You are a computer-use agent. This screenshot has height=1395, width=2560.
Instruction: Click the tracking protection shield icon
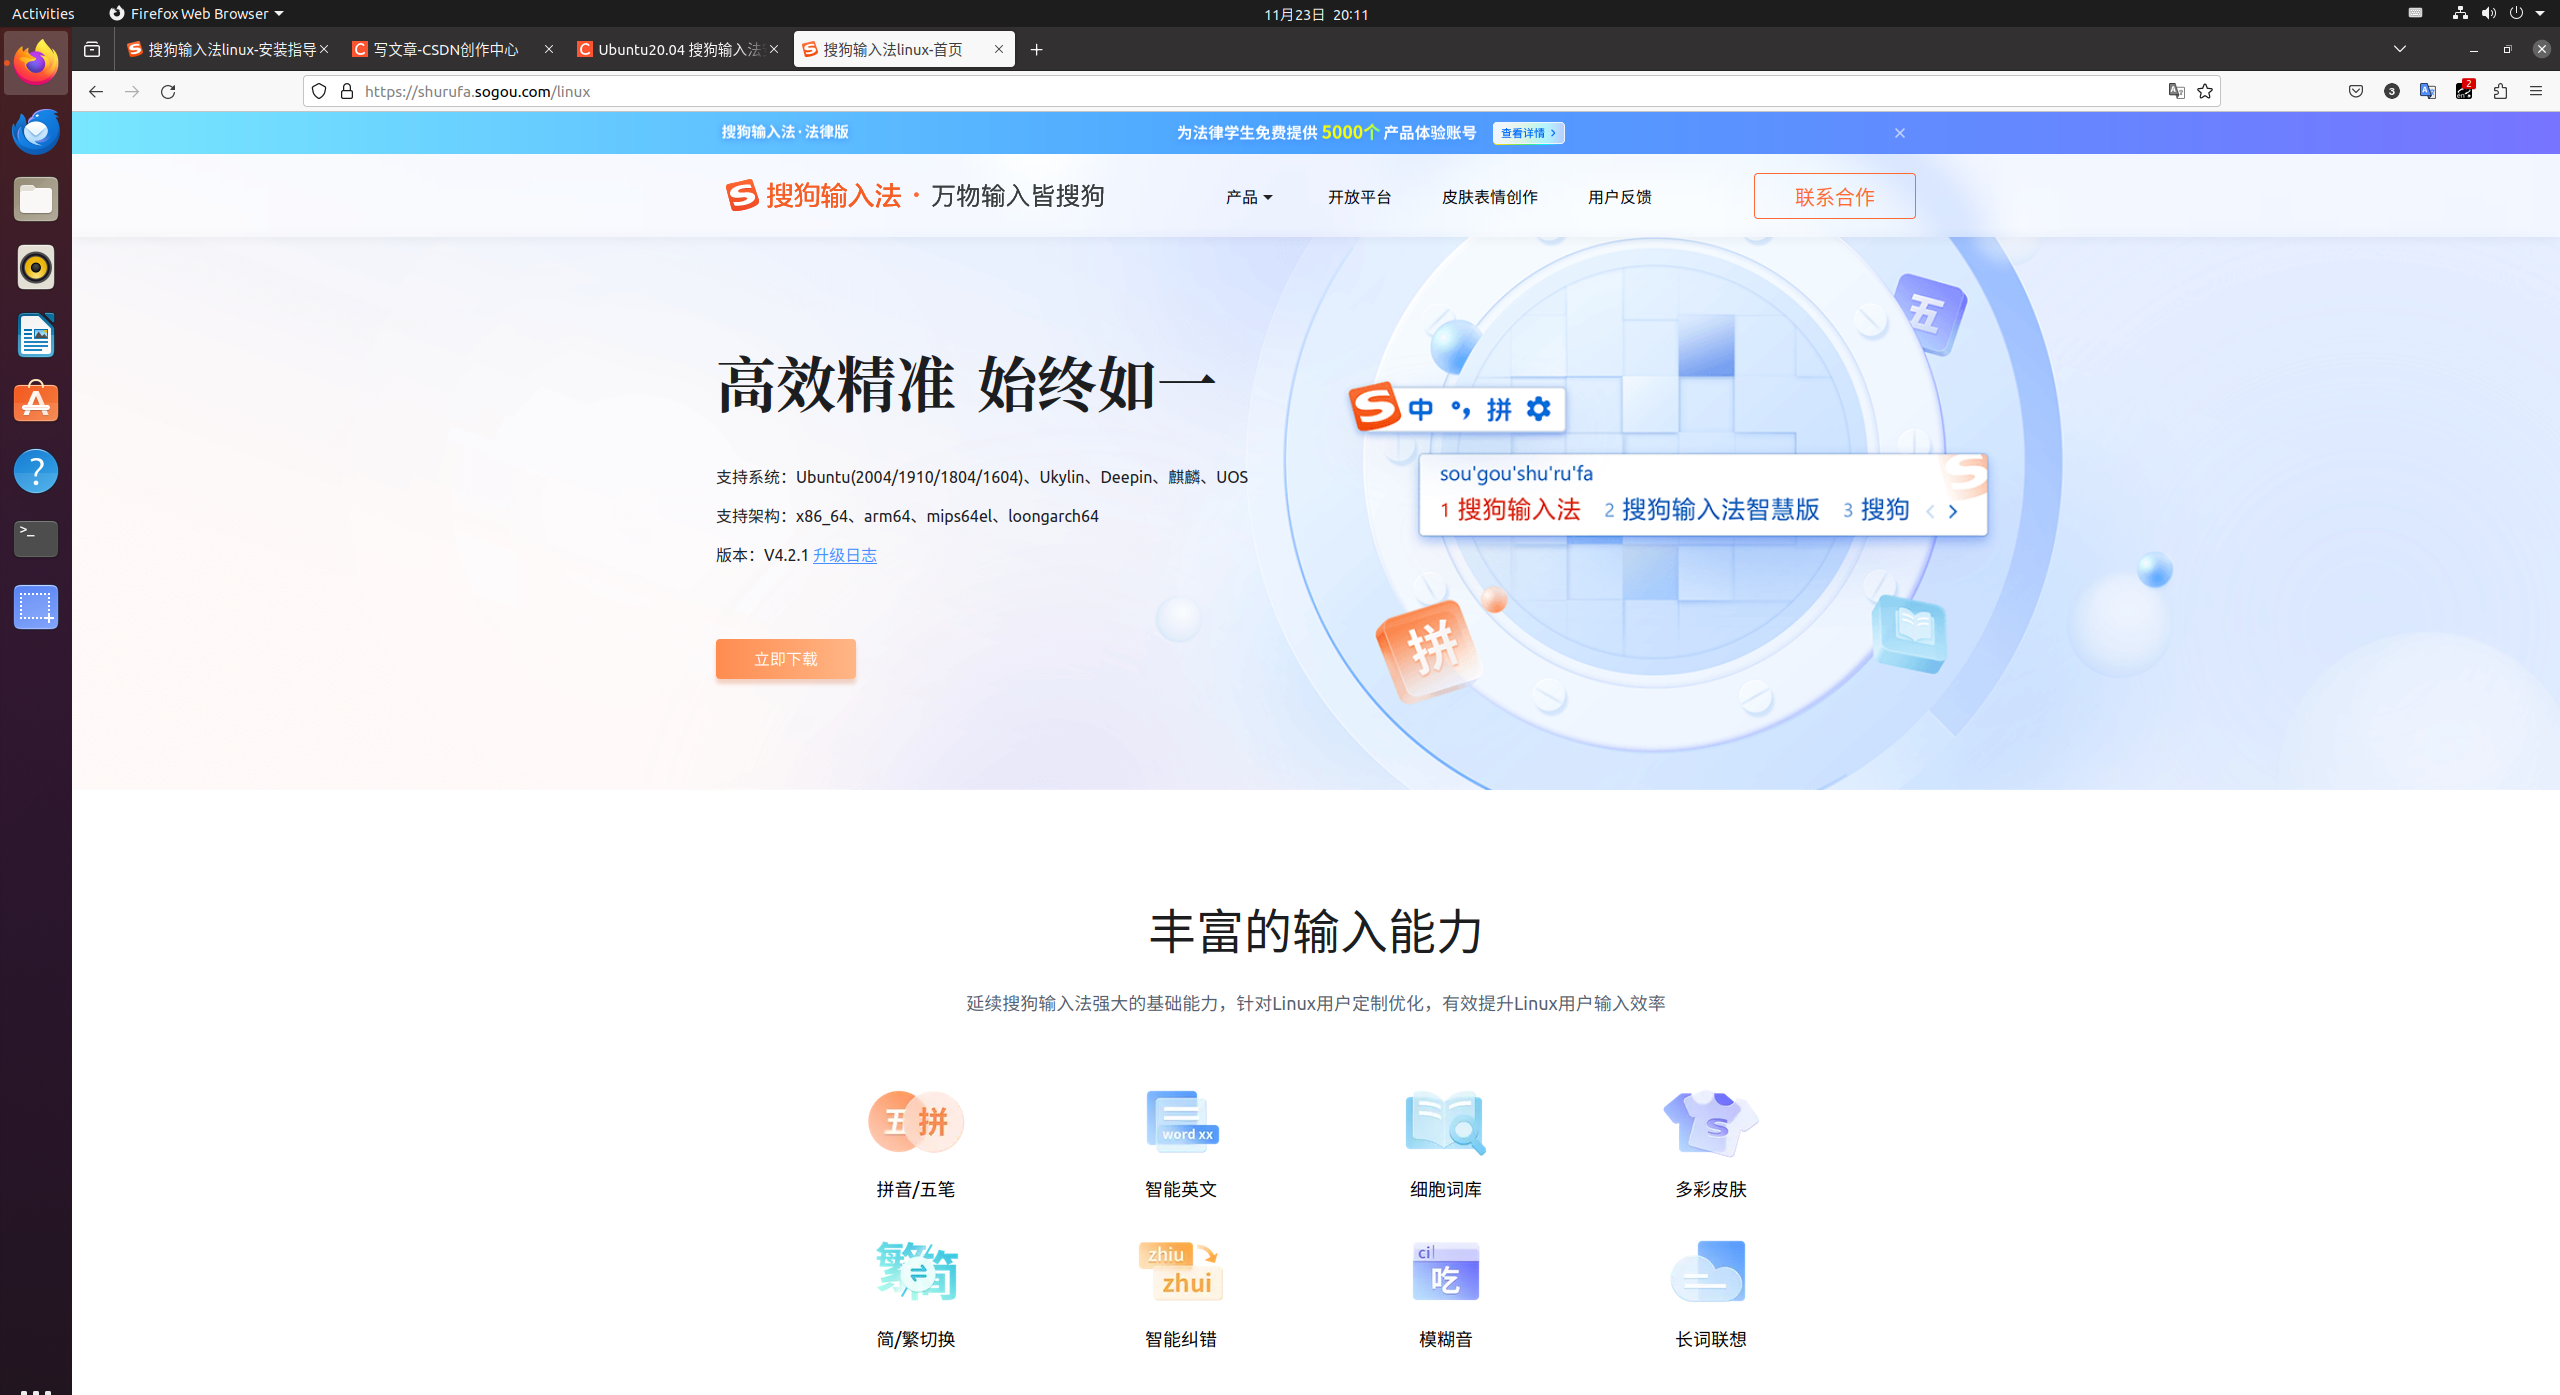319,91
